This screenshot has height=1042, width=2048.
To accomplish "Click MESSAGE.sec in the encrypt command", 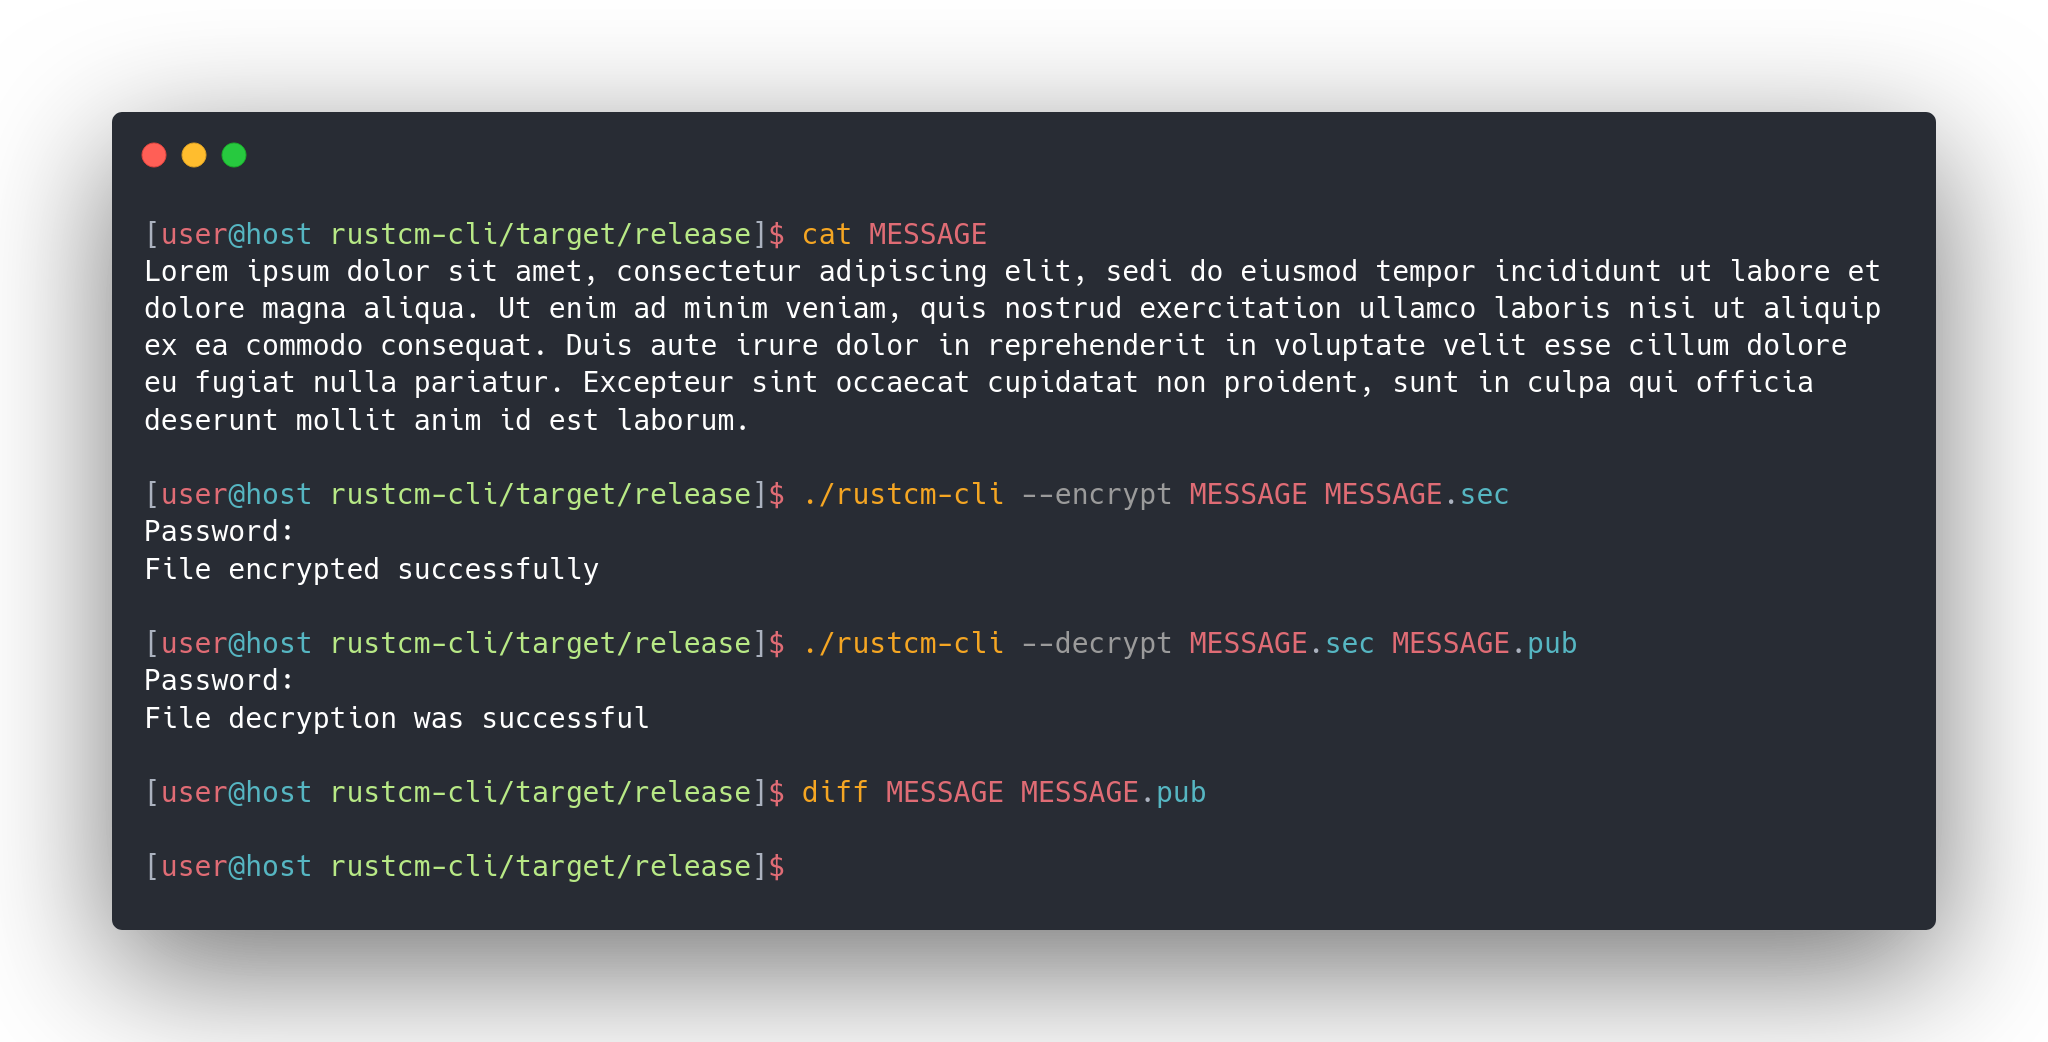I will click(x=1416, y=494).
